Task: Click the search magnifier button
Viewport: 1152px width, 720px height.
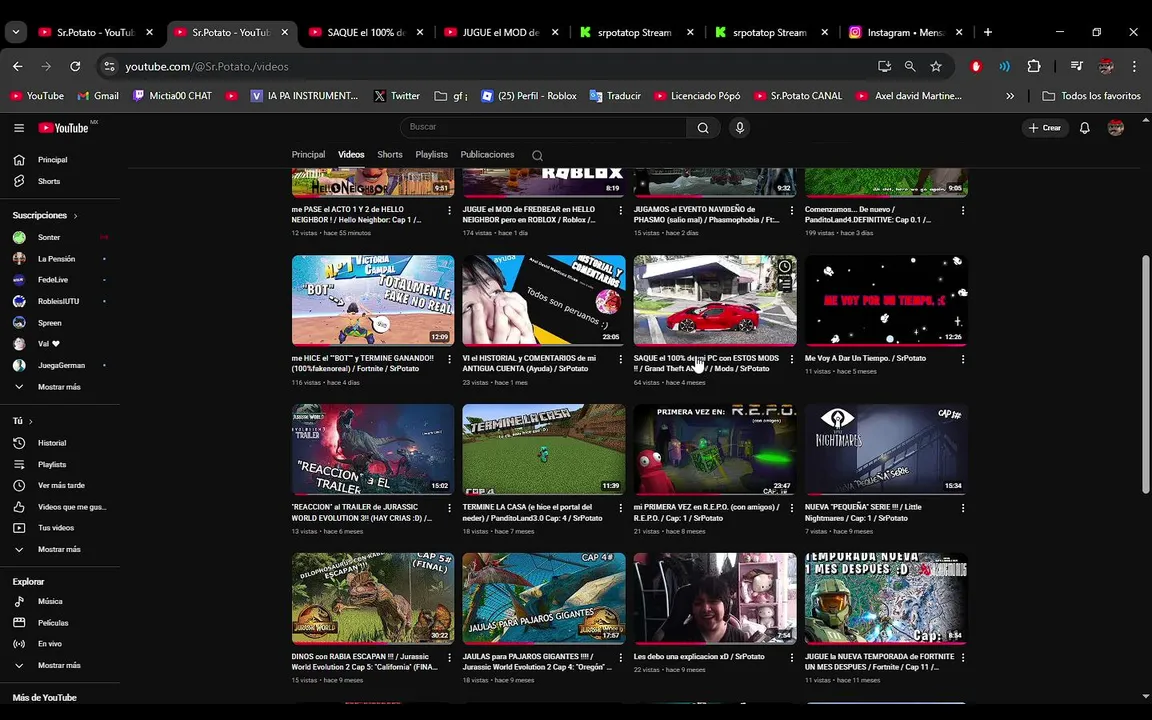Action: point(703,128)
